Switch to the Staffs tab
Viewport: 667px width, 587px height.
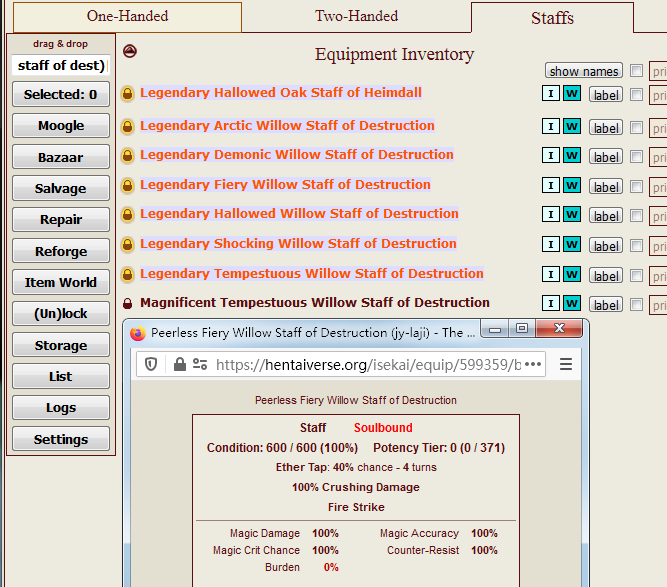pos(552,18)
